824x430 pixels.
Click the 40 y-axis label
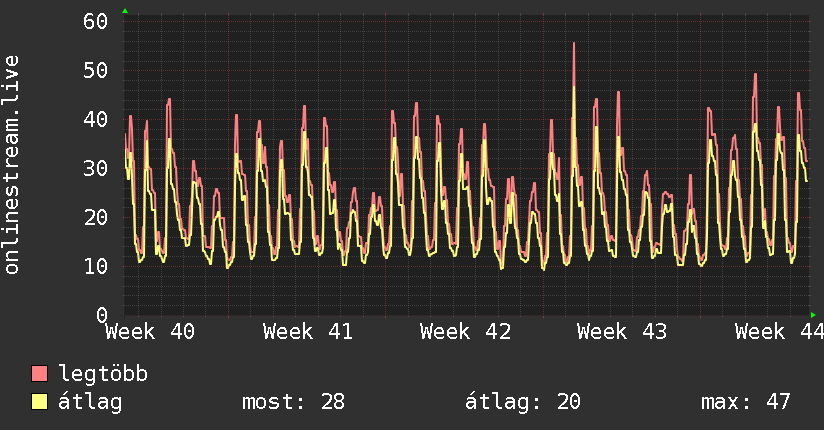tap(95, 119)
